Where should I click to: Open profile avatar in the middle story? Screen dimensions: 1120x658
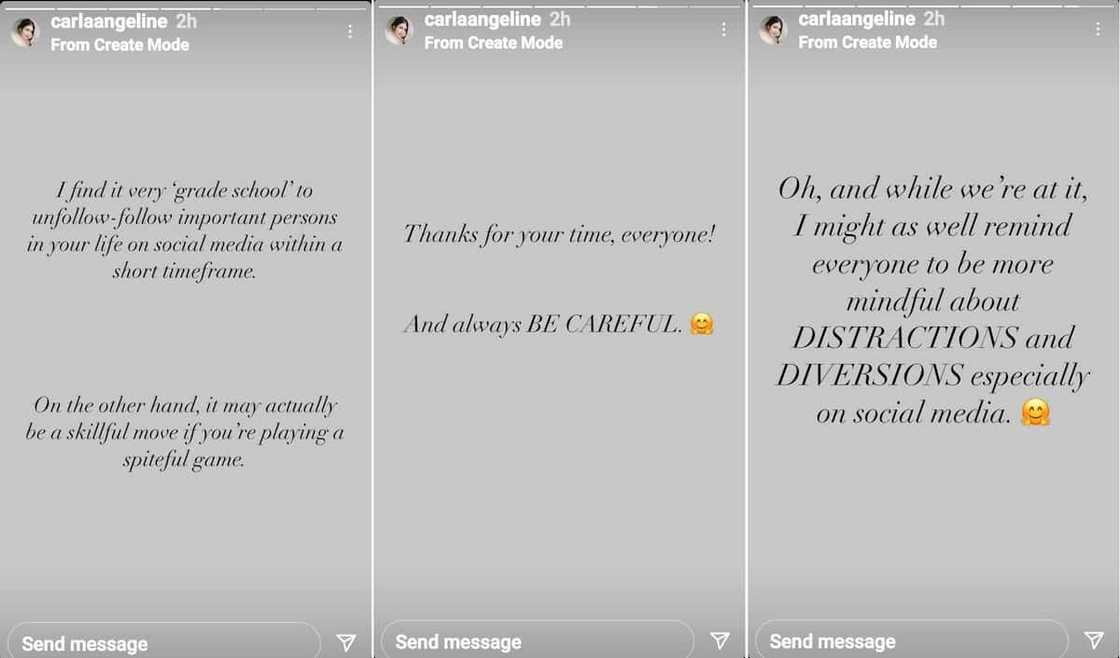(399, 30)
